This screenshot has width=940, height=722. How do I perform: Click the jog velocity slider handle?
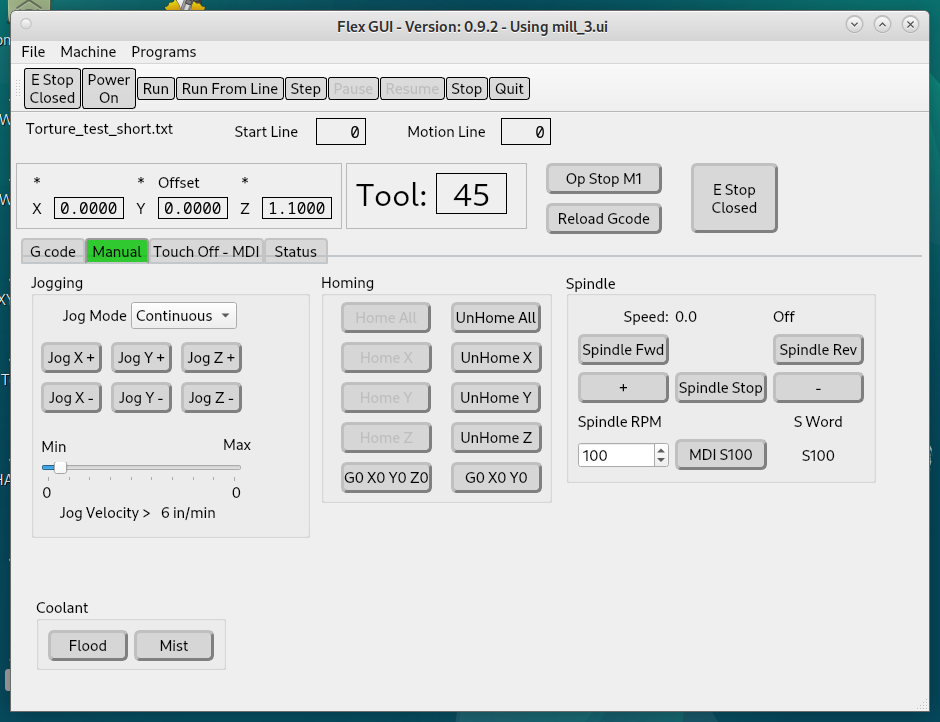point(61,467)
